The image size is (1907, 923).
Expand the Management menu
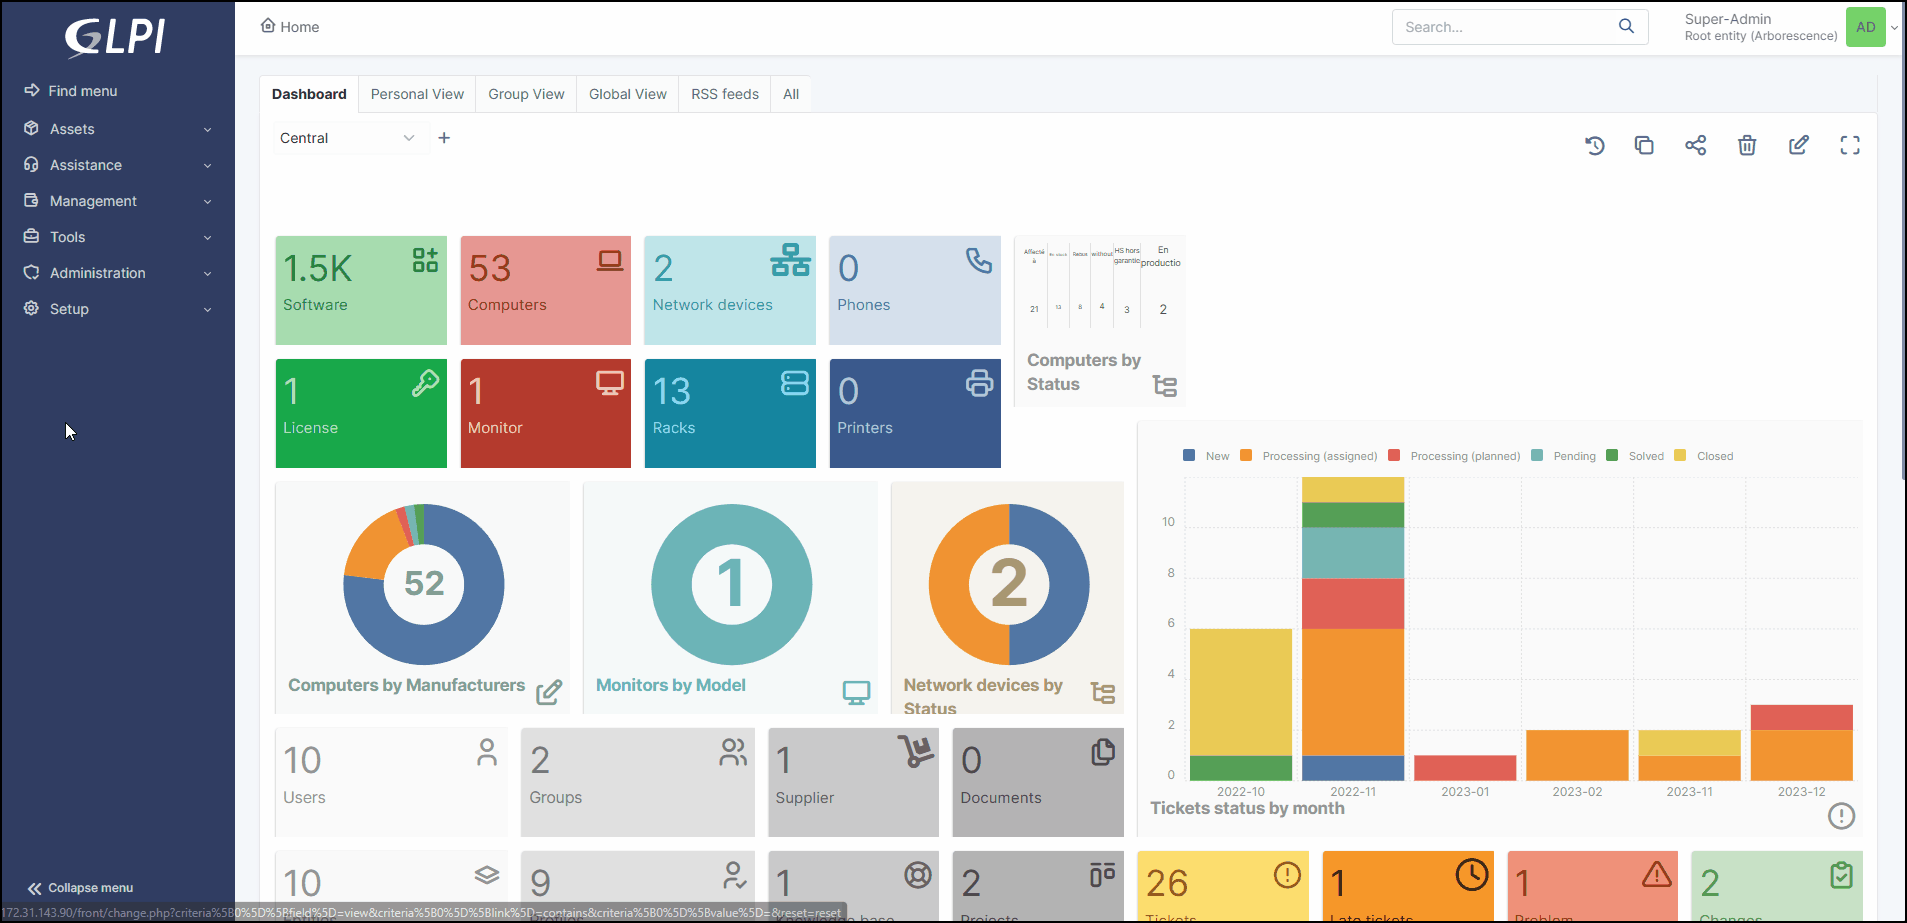point(118,201)
